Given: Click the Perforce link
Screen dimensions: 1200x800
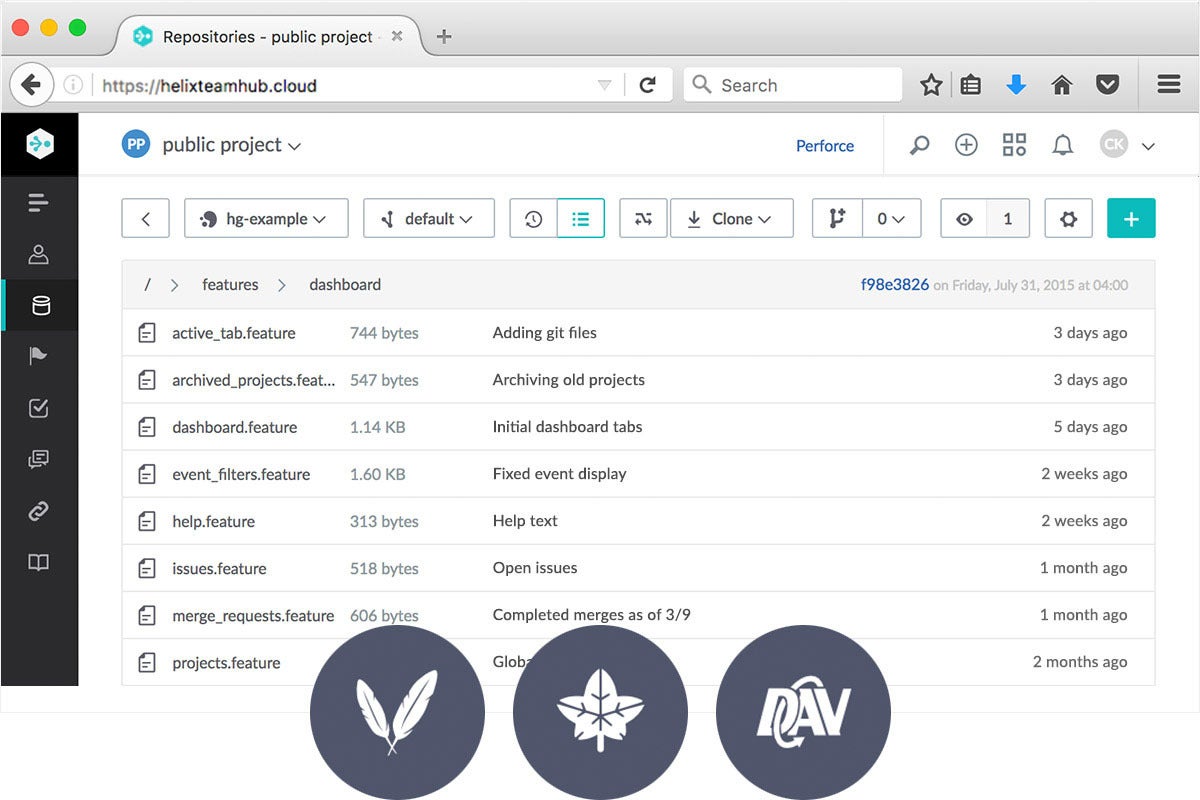Looking at the screenshot, I should coord(825,146).
